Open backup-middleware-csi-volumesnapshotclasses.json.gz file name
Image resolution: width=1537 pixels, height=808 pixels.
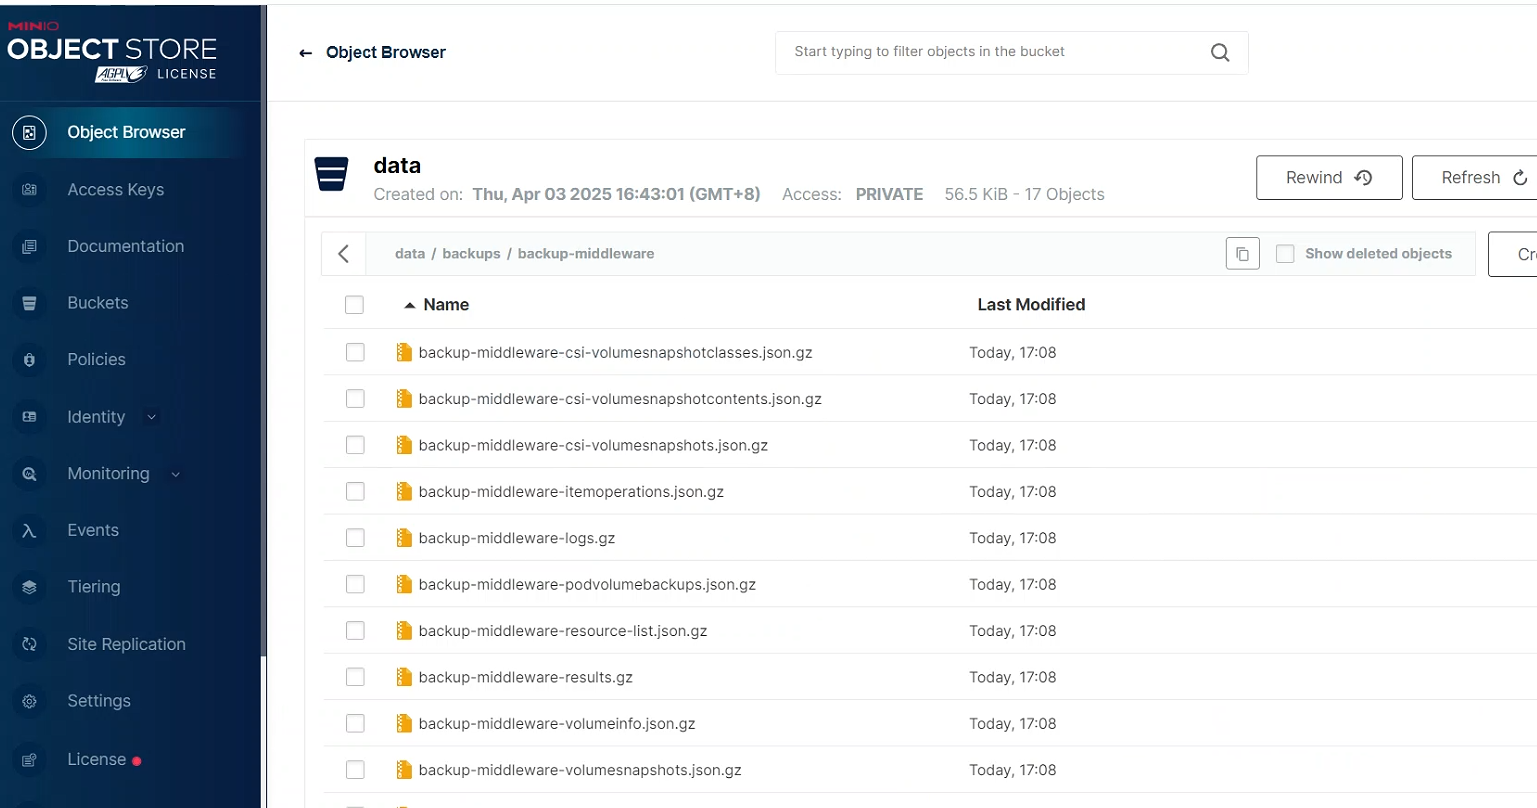point(615,352)
